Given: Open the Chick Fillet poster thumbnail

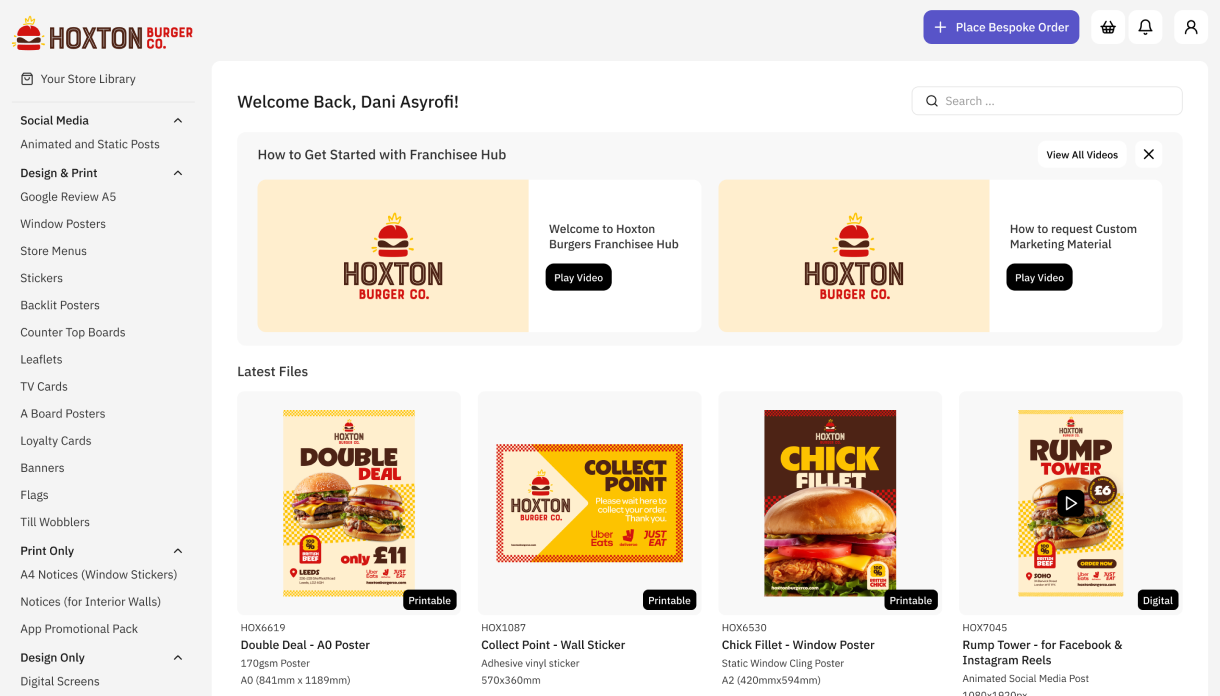Looking at the screenshot, I should pos(830,503).
